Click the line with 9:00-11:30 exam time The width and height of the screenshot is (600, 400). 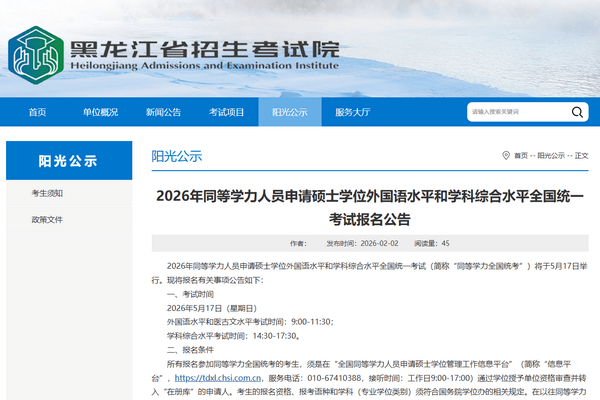click(x=250, y=322)
